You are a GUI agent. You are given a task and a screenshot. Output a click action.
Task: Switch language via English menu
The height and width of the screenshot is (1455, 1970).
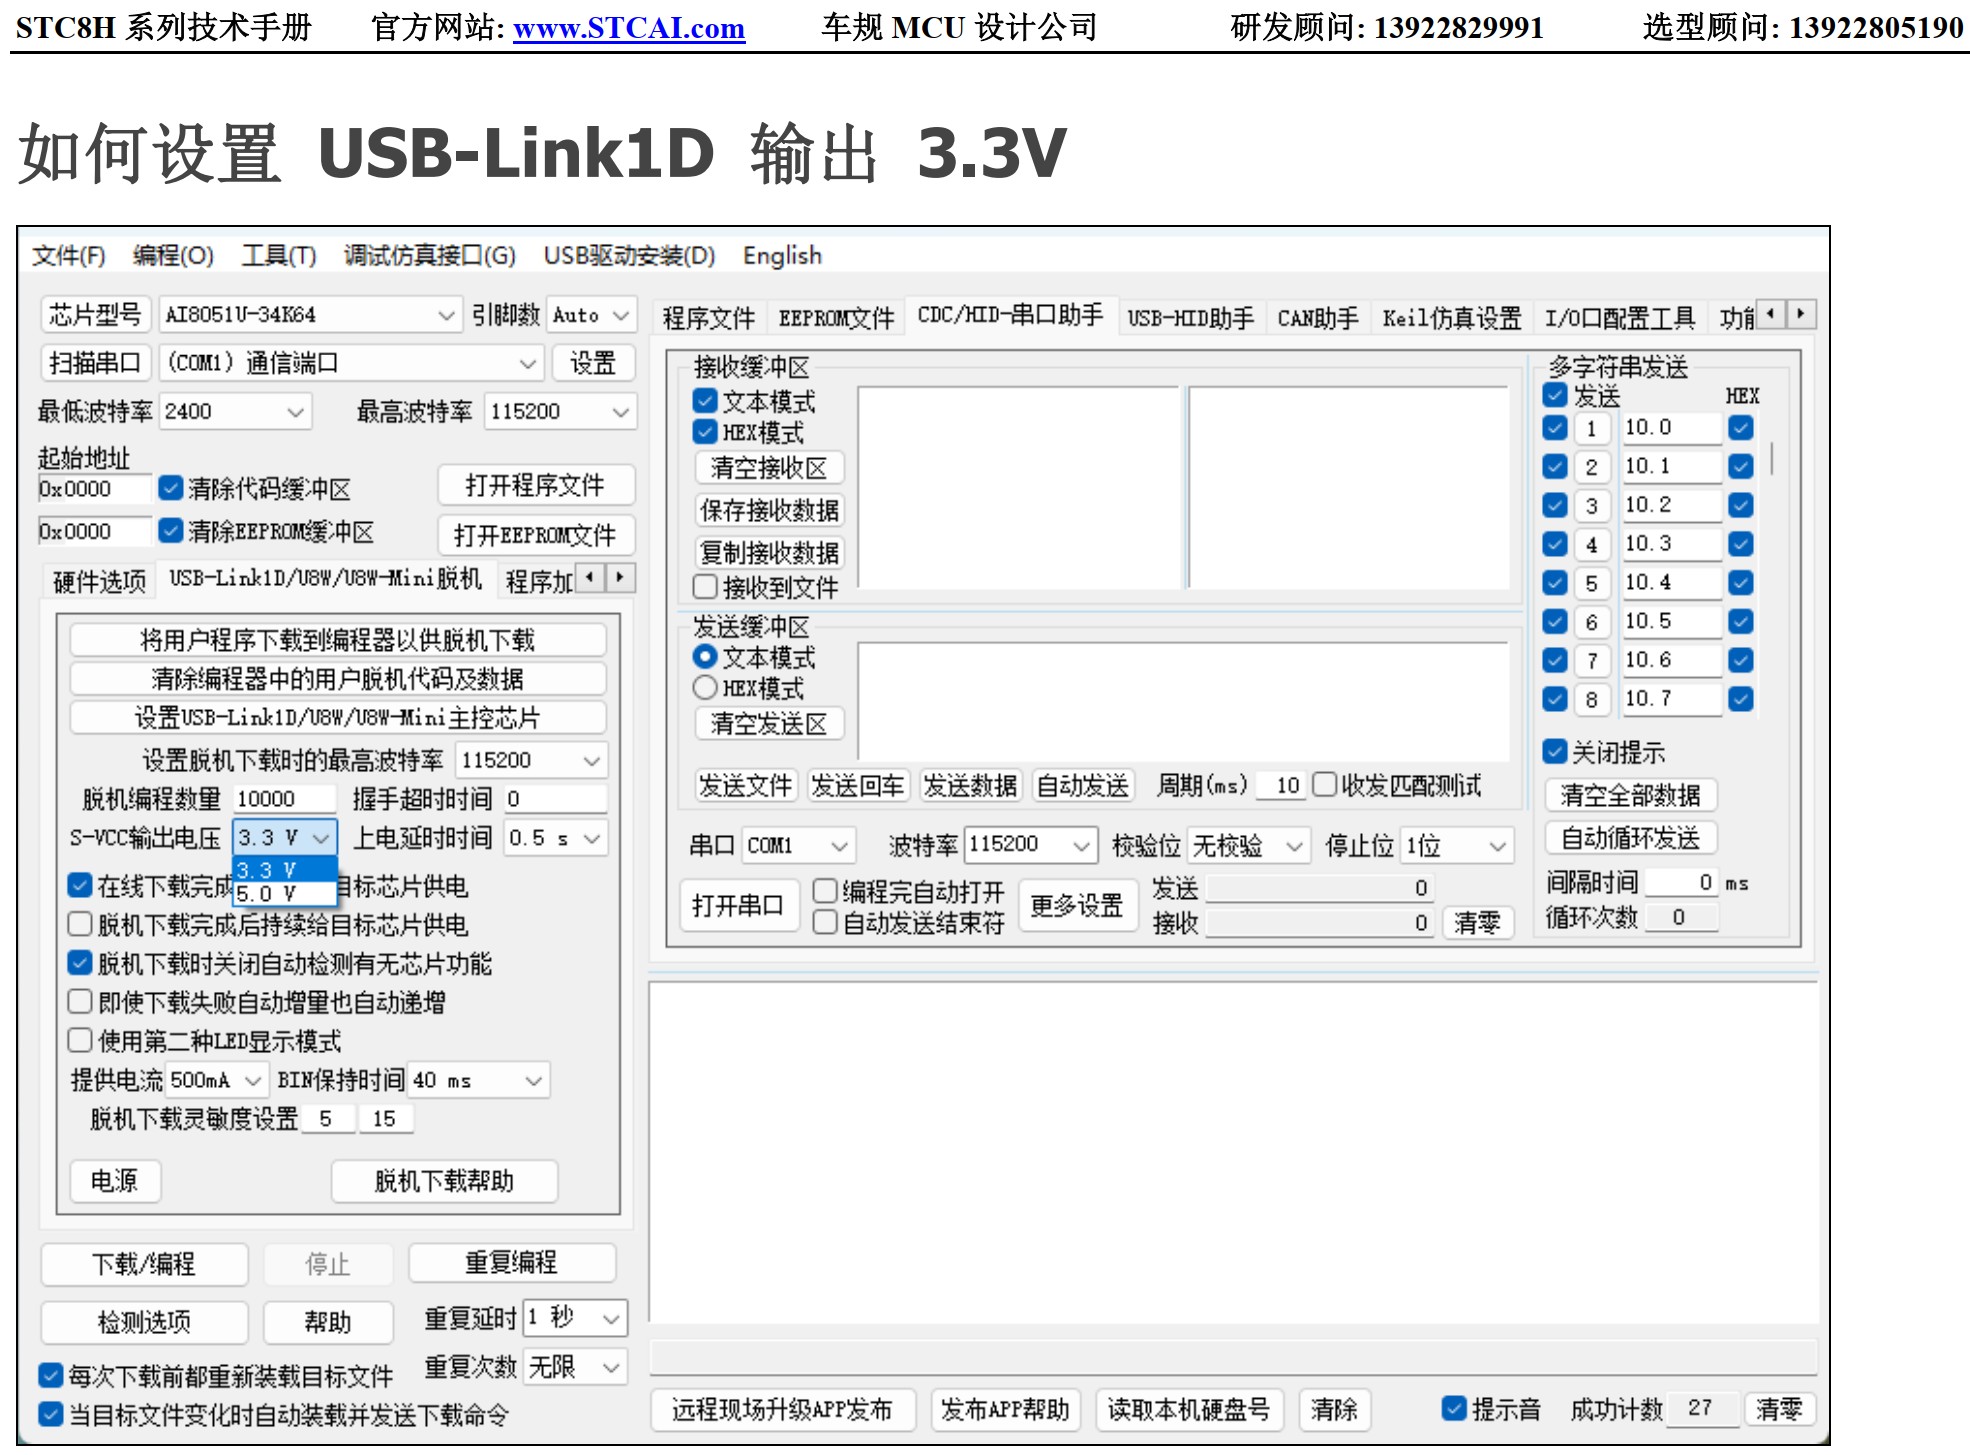(x=782, y=256)
